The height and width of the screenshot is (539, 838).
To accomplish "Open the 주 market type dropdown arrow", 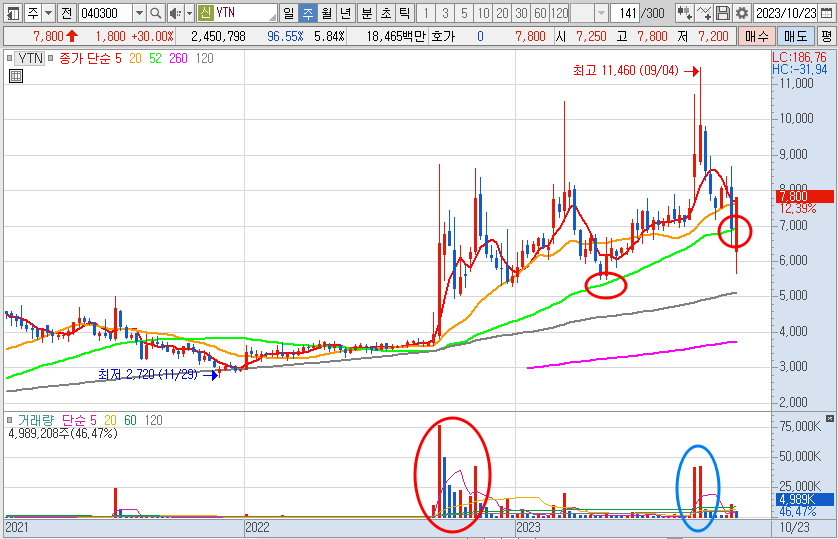I will point(49,12).
